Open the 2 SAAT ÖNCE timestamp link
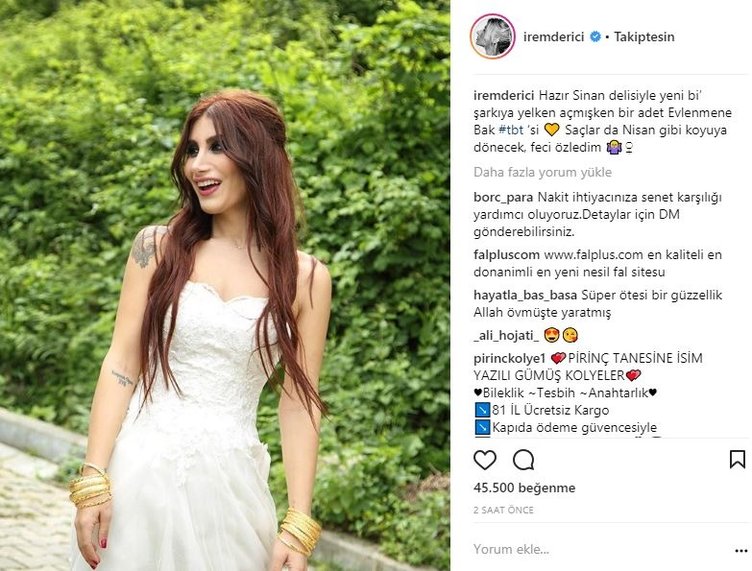752x571 pixels. coord(503,510)
